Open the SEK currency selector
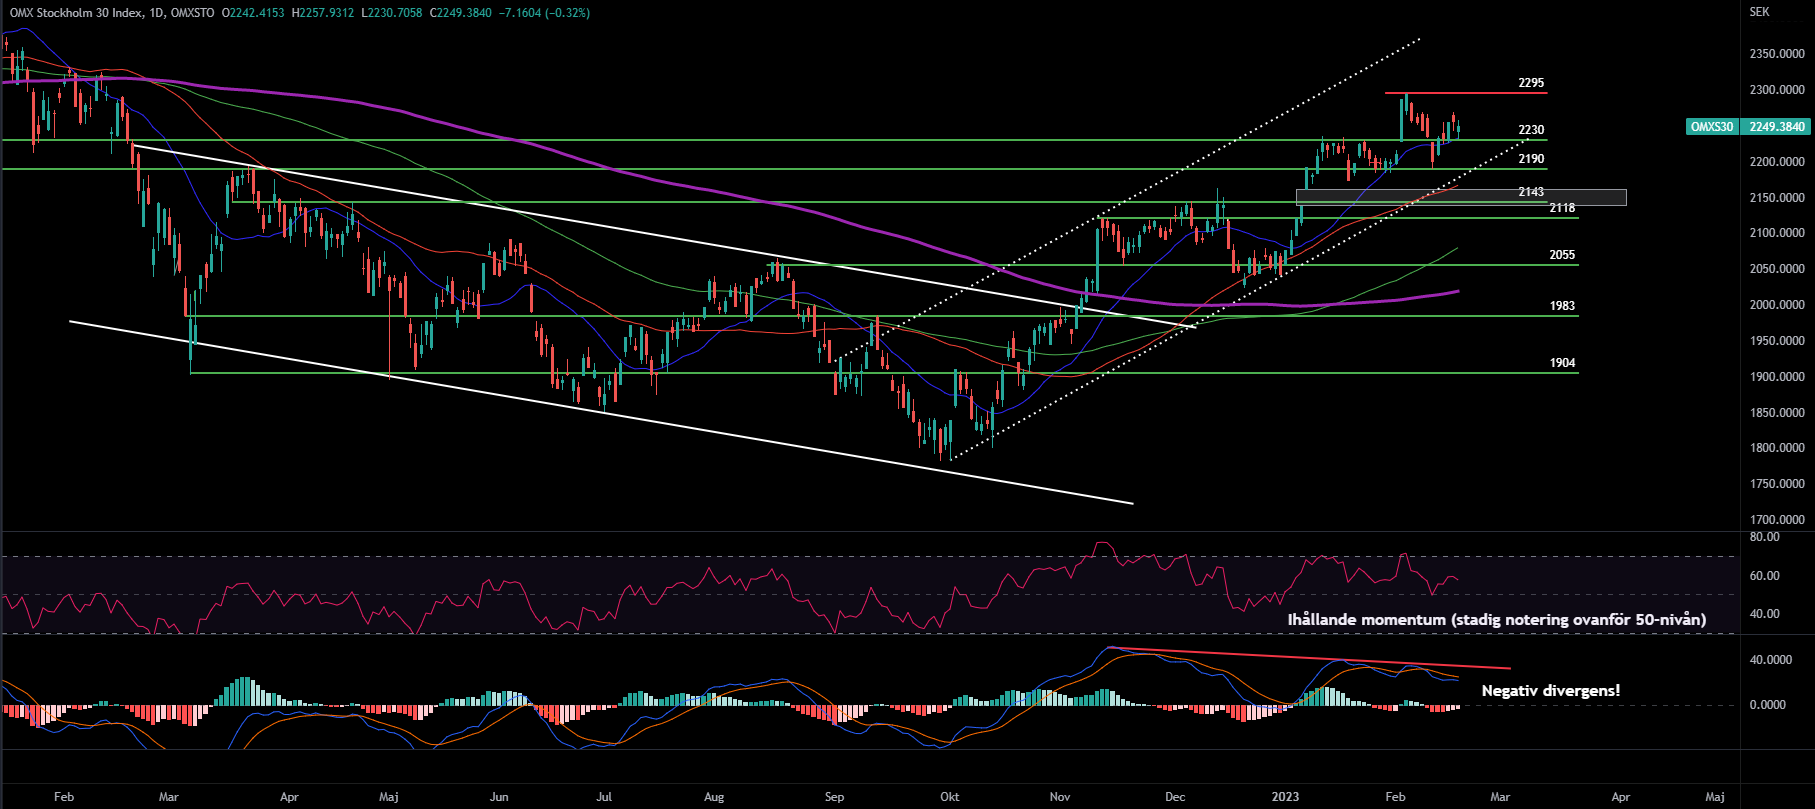1815x809 pixels. tap(1759, 12)
